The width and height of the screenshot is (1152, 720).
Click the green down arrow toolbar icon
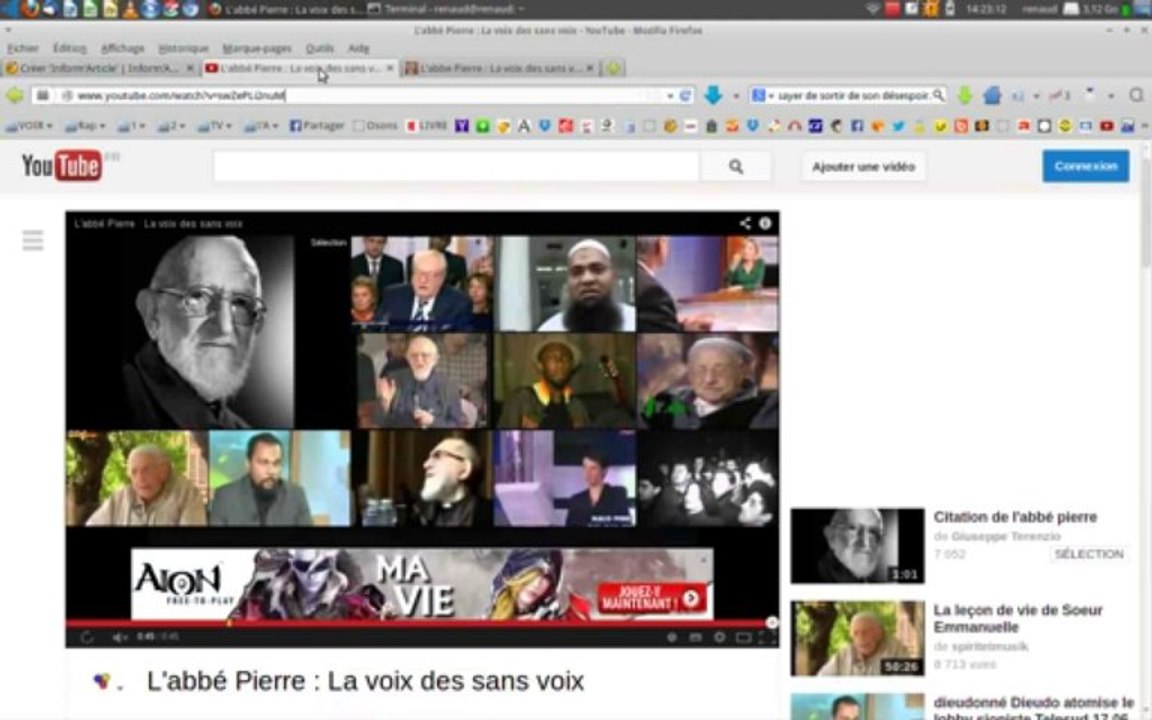(x=965, y=95)
